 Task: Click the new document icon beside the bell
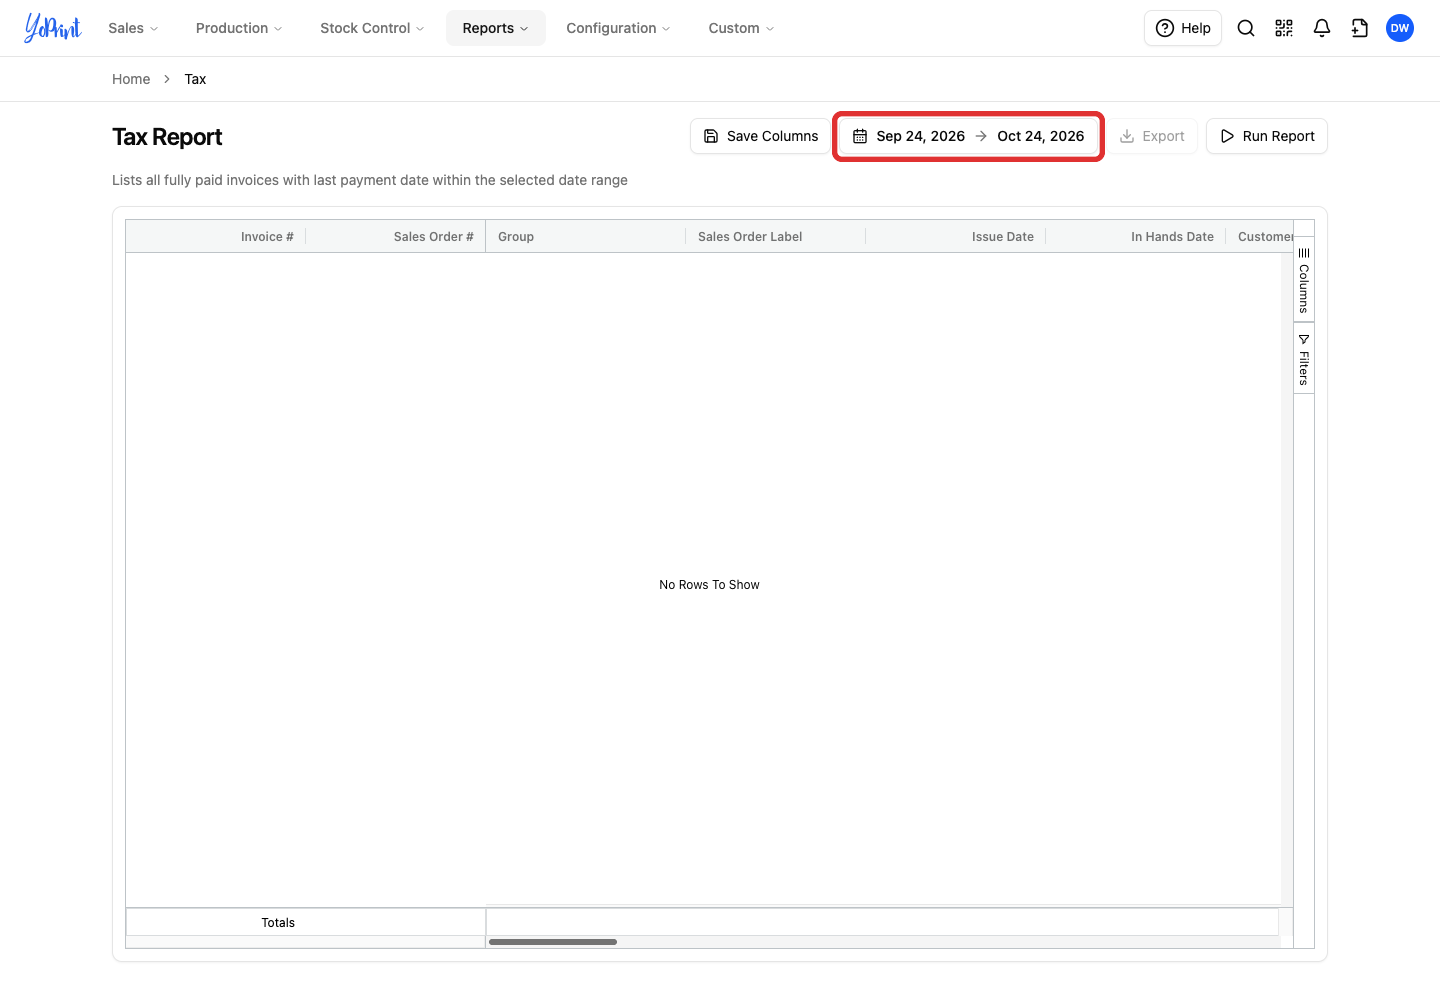(x=1360, y=28)
